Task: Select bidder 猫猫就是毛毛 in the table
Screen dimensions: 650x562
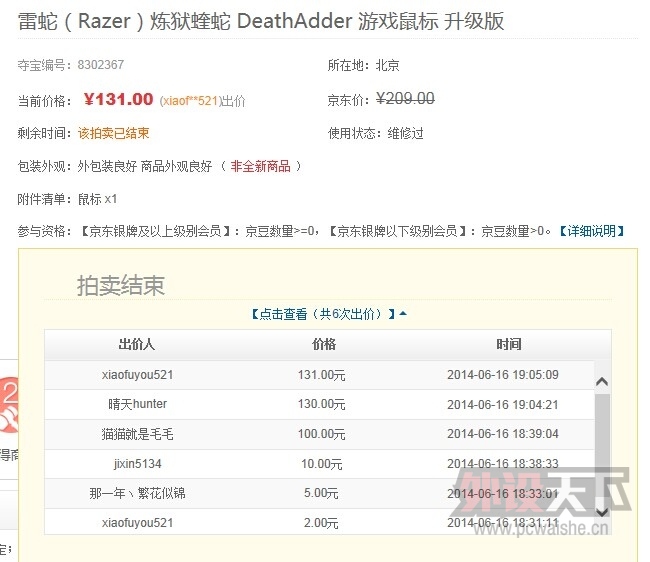Action: [137, 434]
